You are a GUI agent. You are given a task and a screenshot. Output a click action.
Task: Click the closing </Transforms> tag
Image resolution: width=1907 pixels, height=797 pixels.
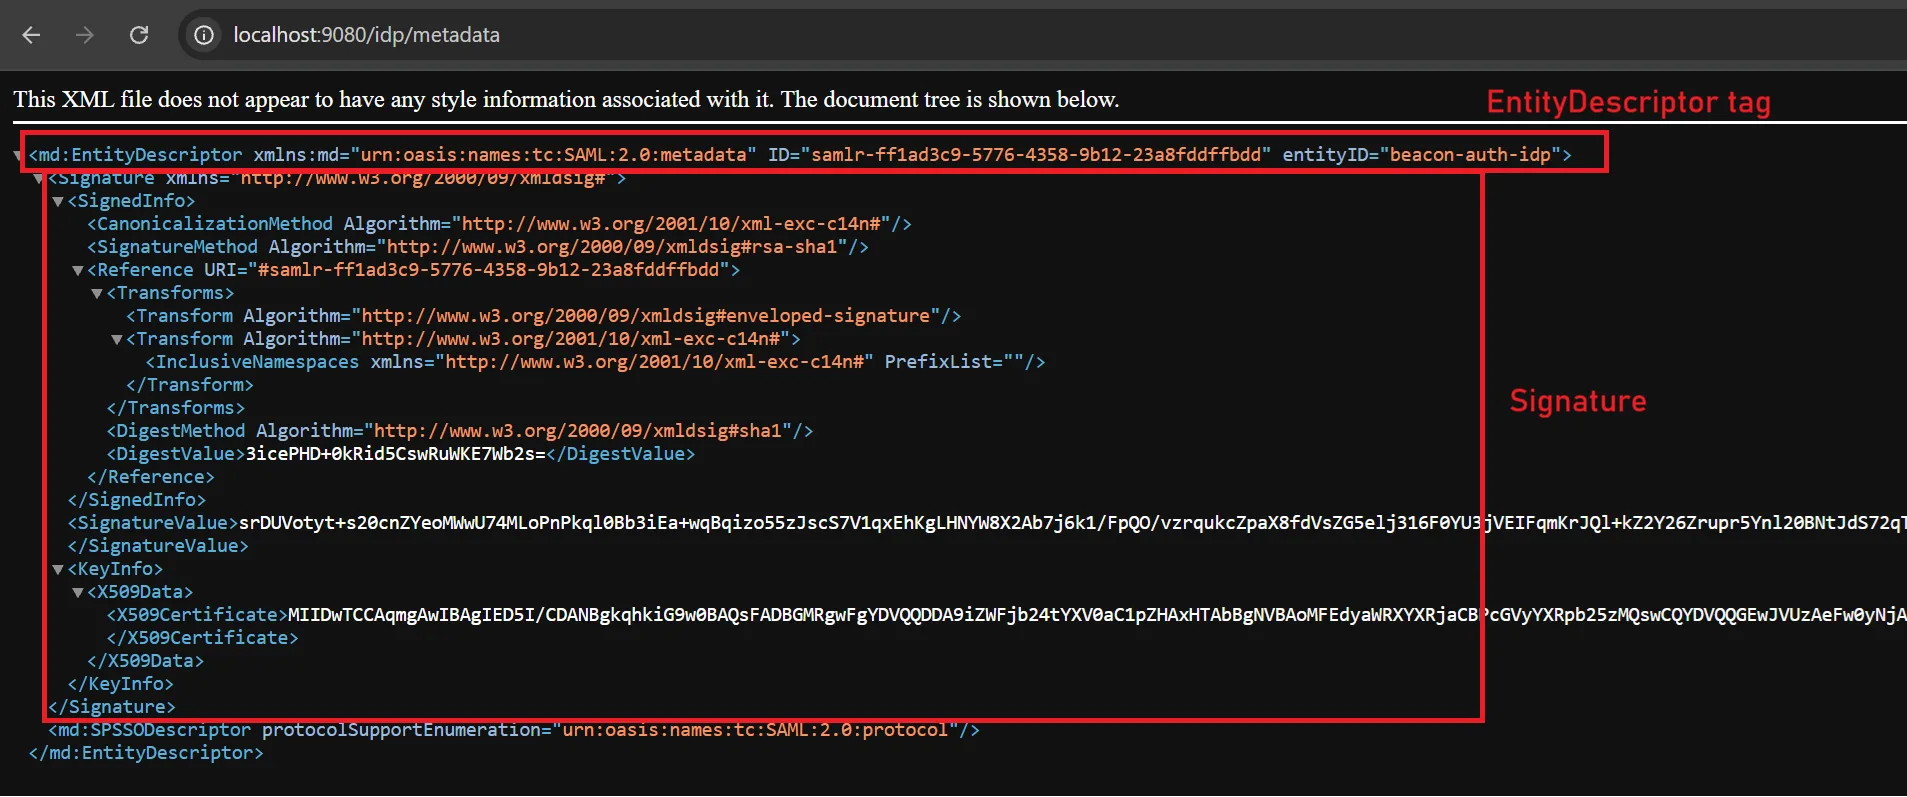[x=176, y=408]
